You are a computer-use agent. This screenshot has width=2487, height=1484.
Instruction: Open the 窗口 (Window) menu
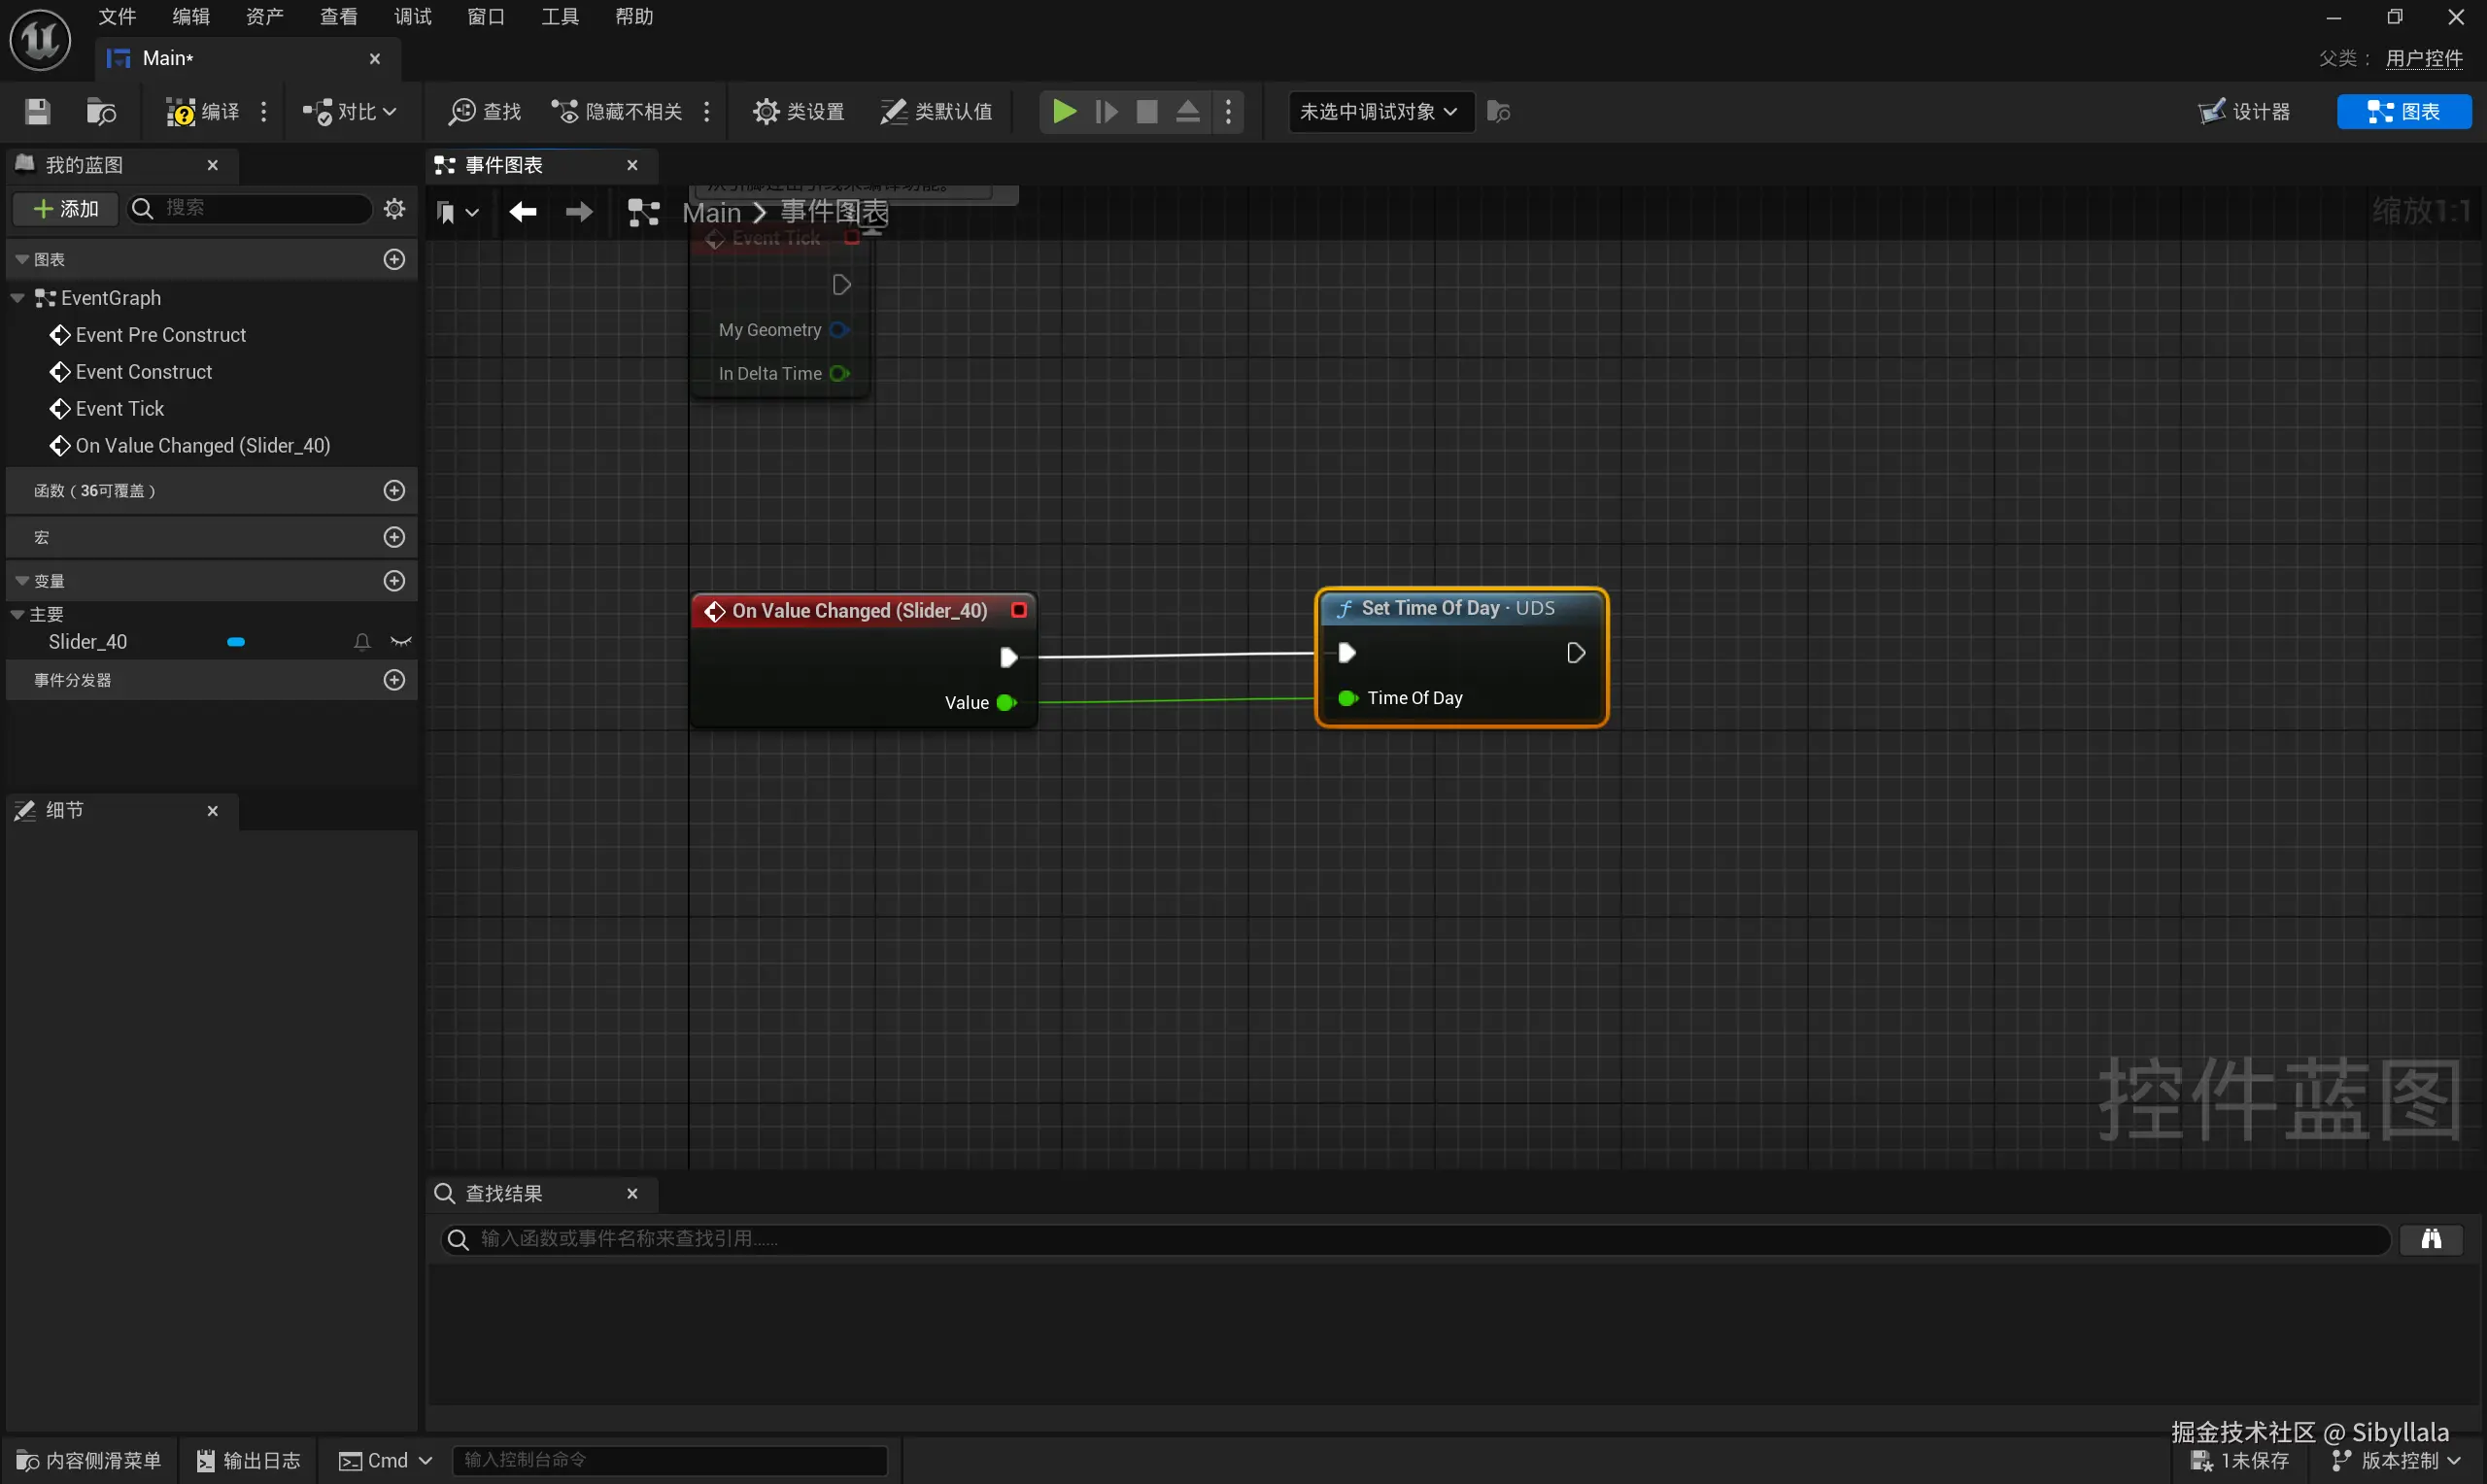point(486,17)
